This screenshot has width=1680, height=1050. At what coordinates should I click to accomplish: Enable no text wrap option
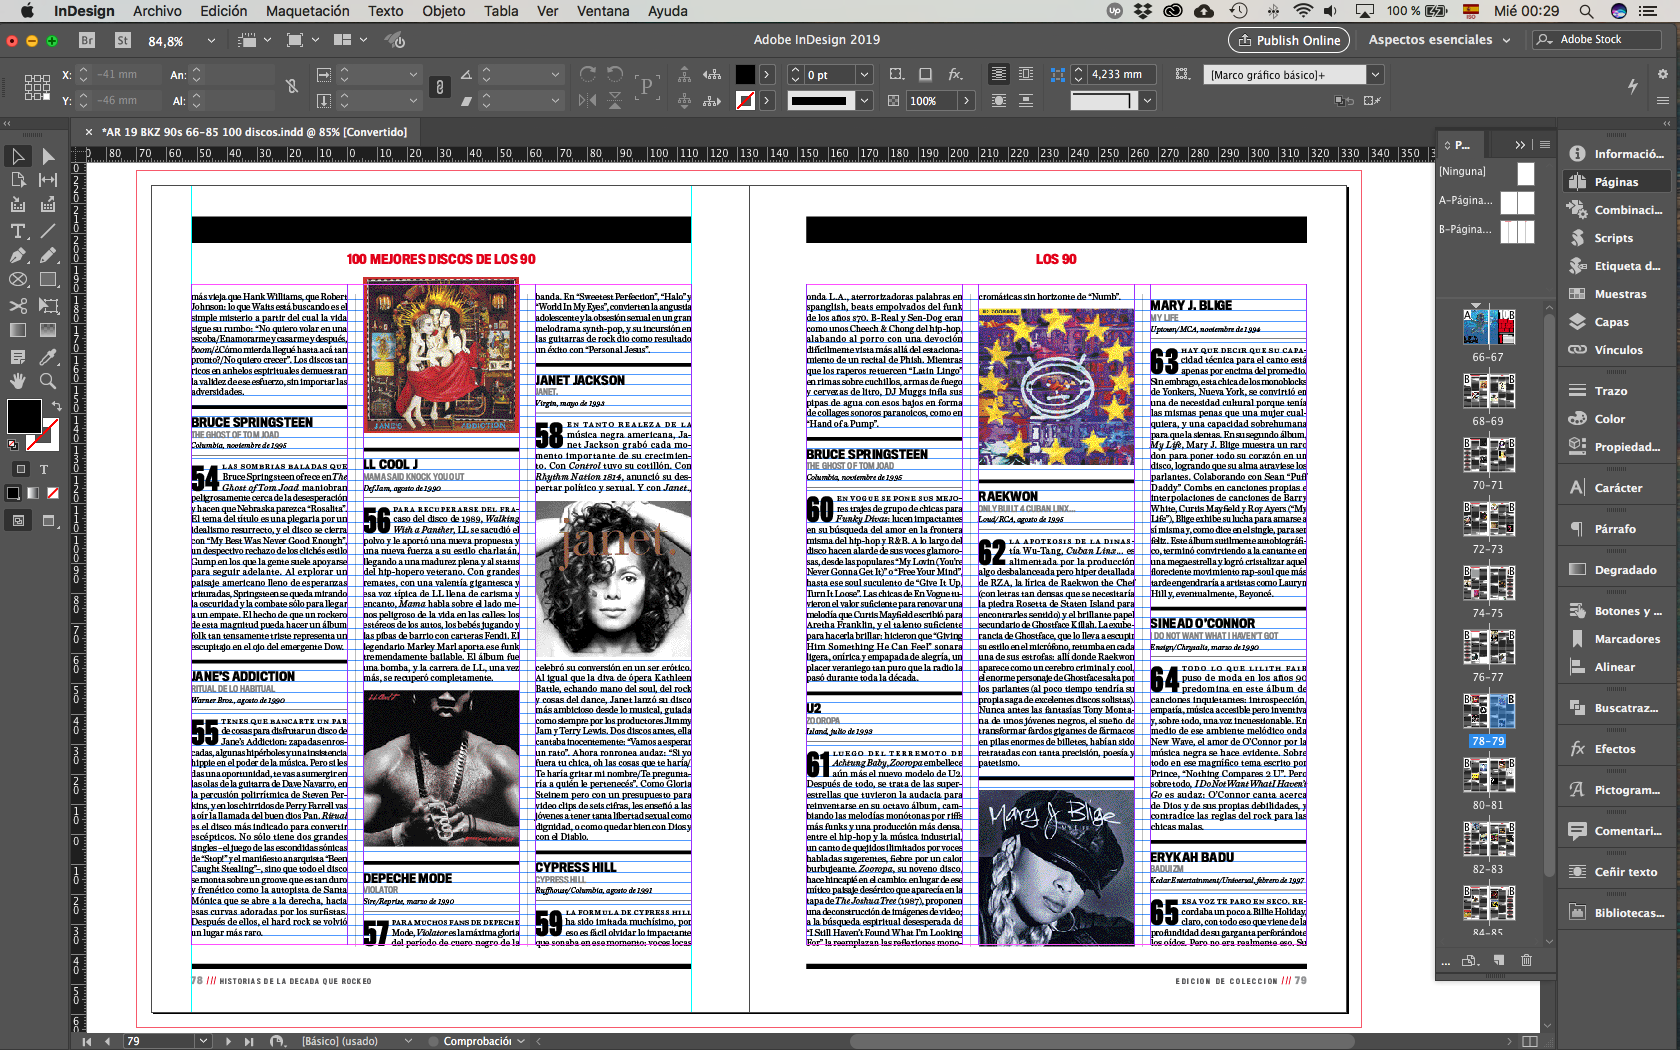point(999,74)
